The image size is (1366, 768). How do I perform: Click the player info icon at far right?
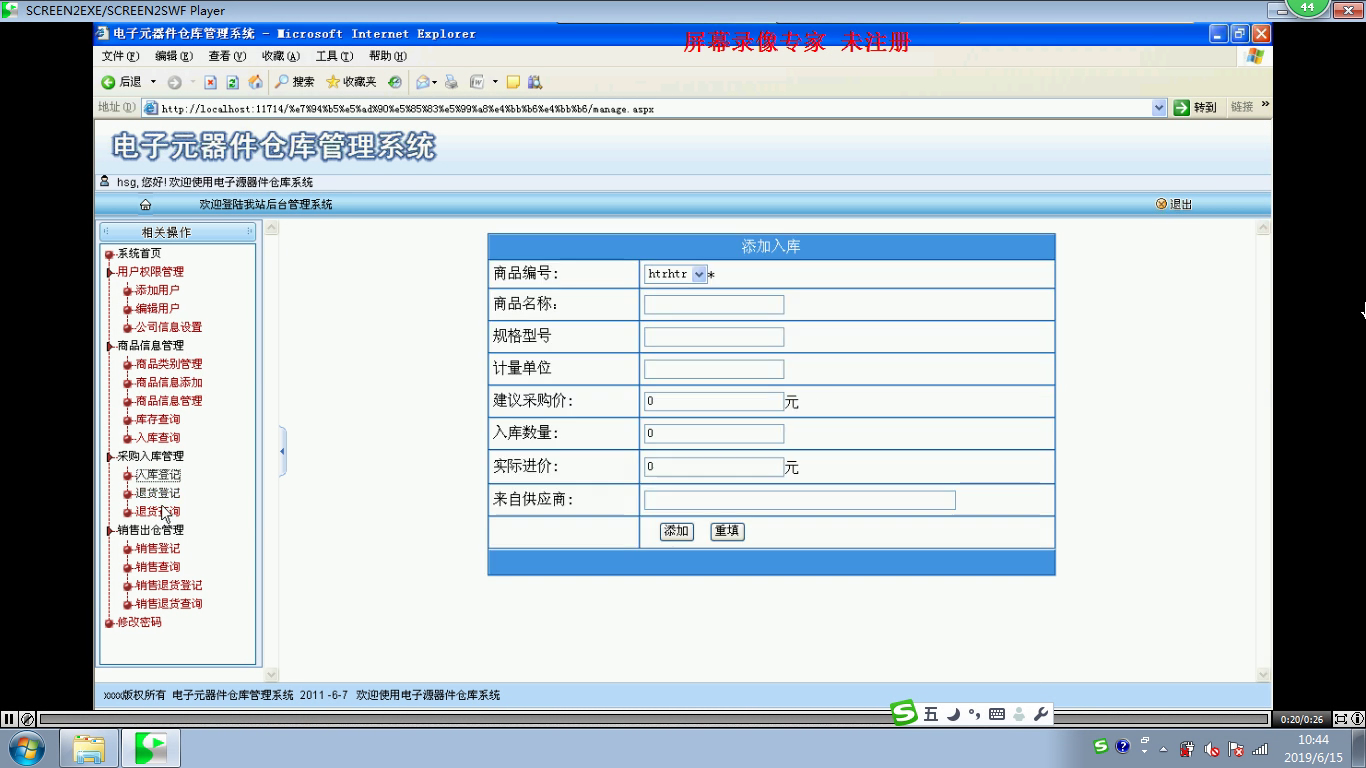(x=1357, y=719)
